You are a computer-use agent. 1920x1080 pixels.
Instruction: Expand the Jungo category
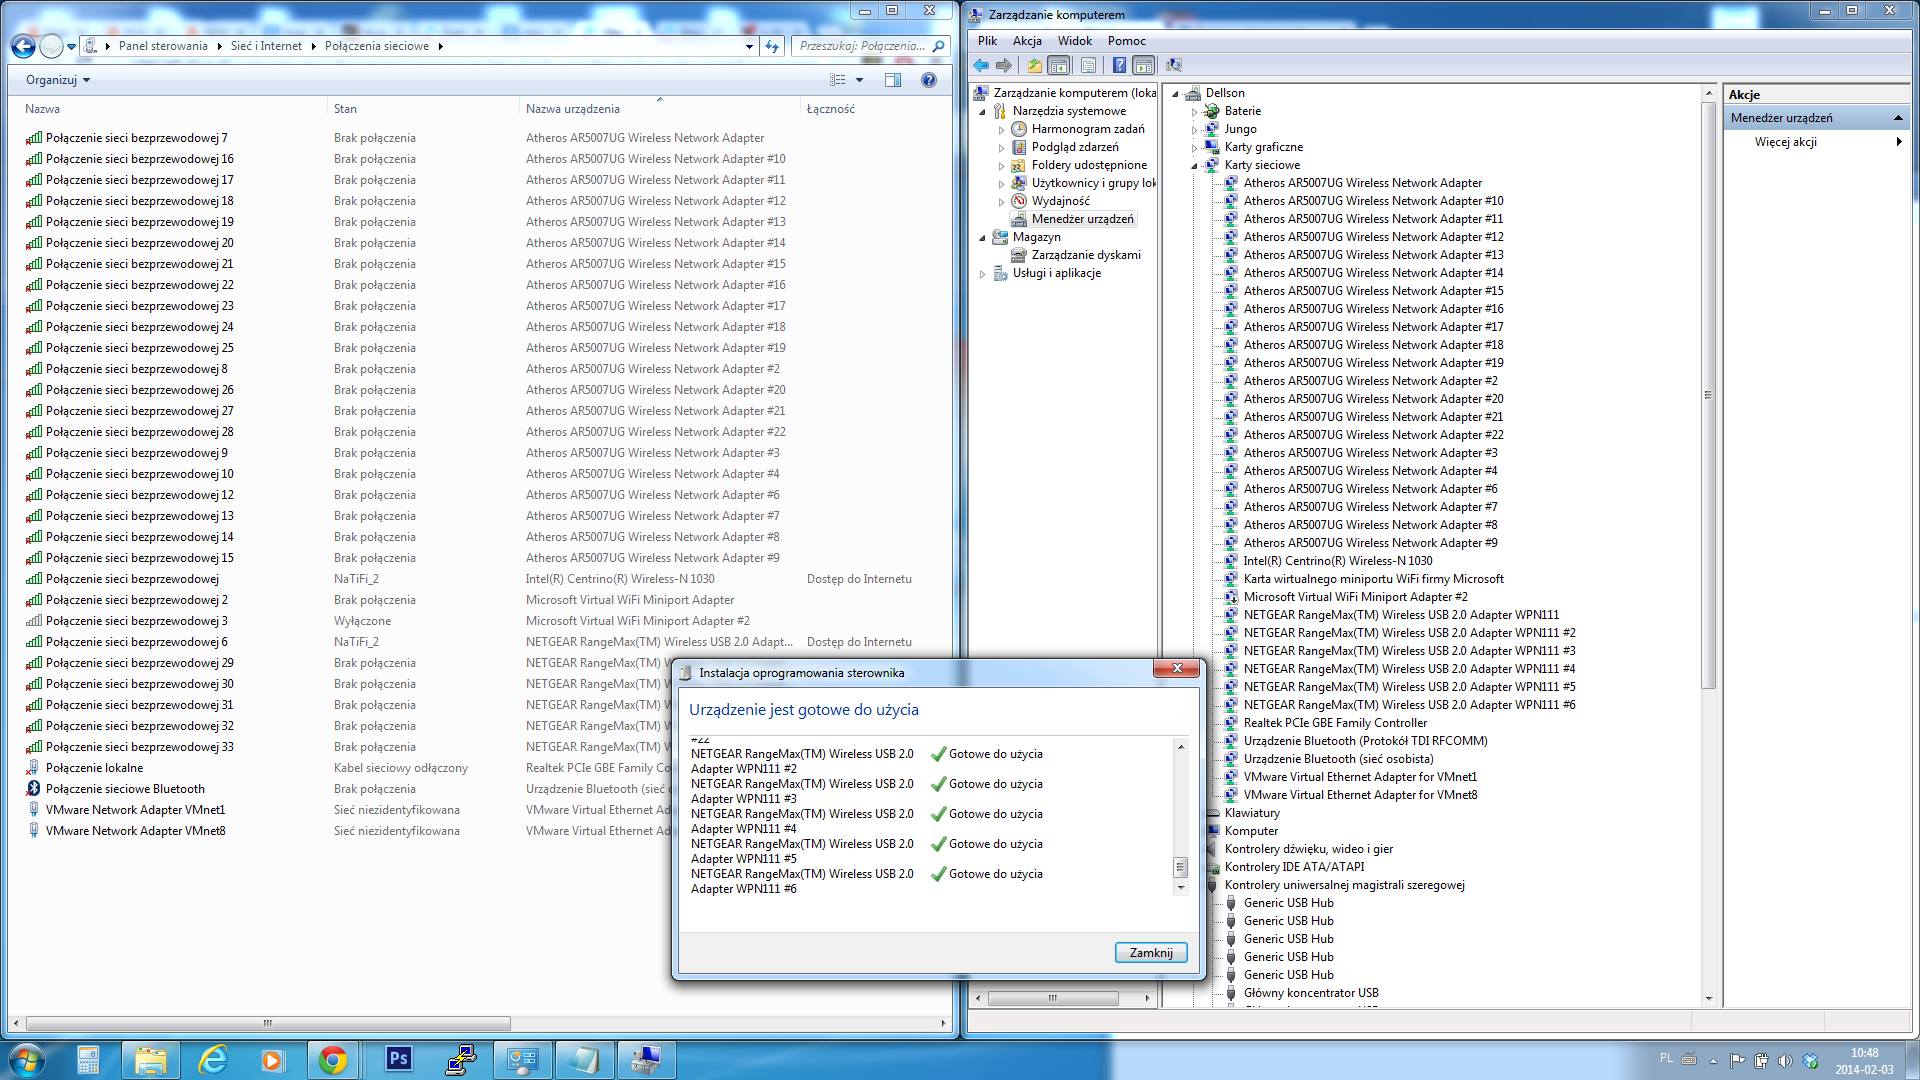(1194, 130)
